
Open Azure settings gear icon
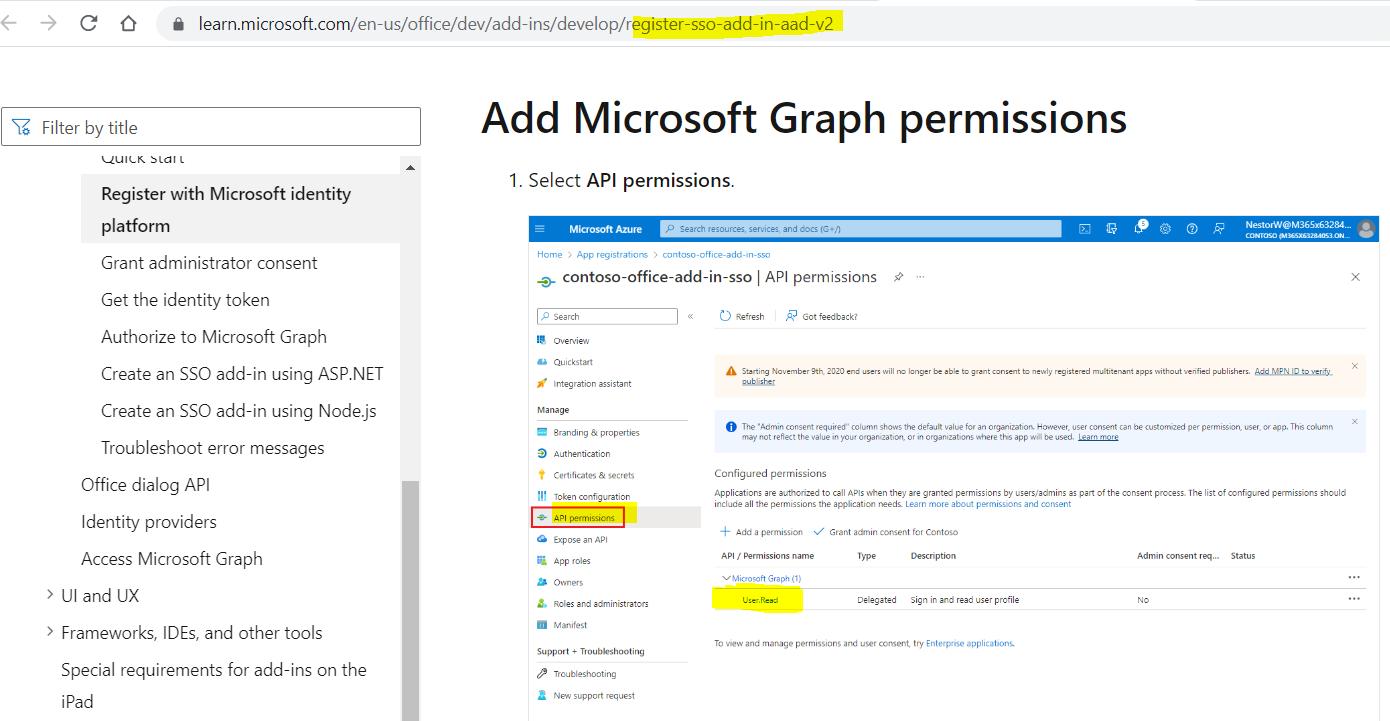(1165, 229)
